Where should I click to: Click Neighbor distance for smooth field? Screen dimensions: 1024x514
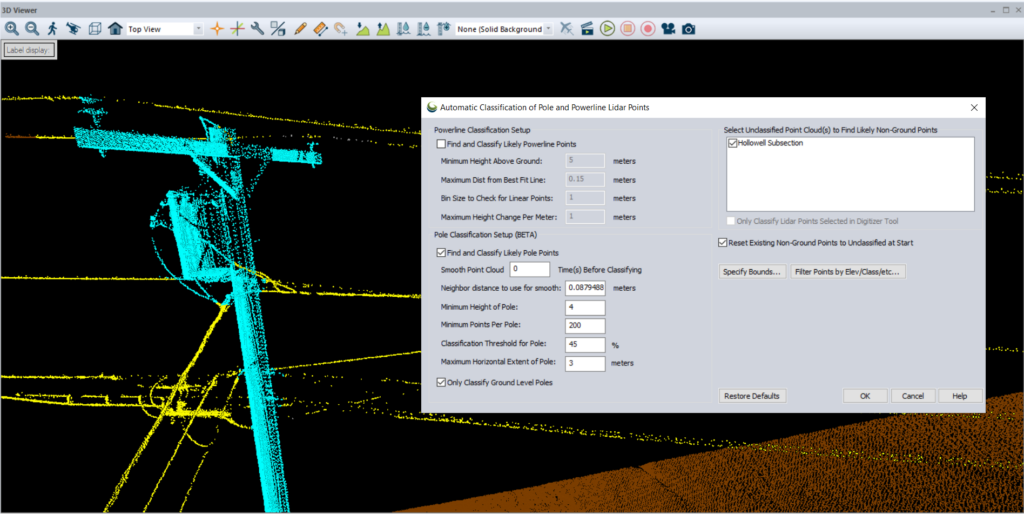coord(585,288)
